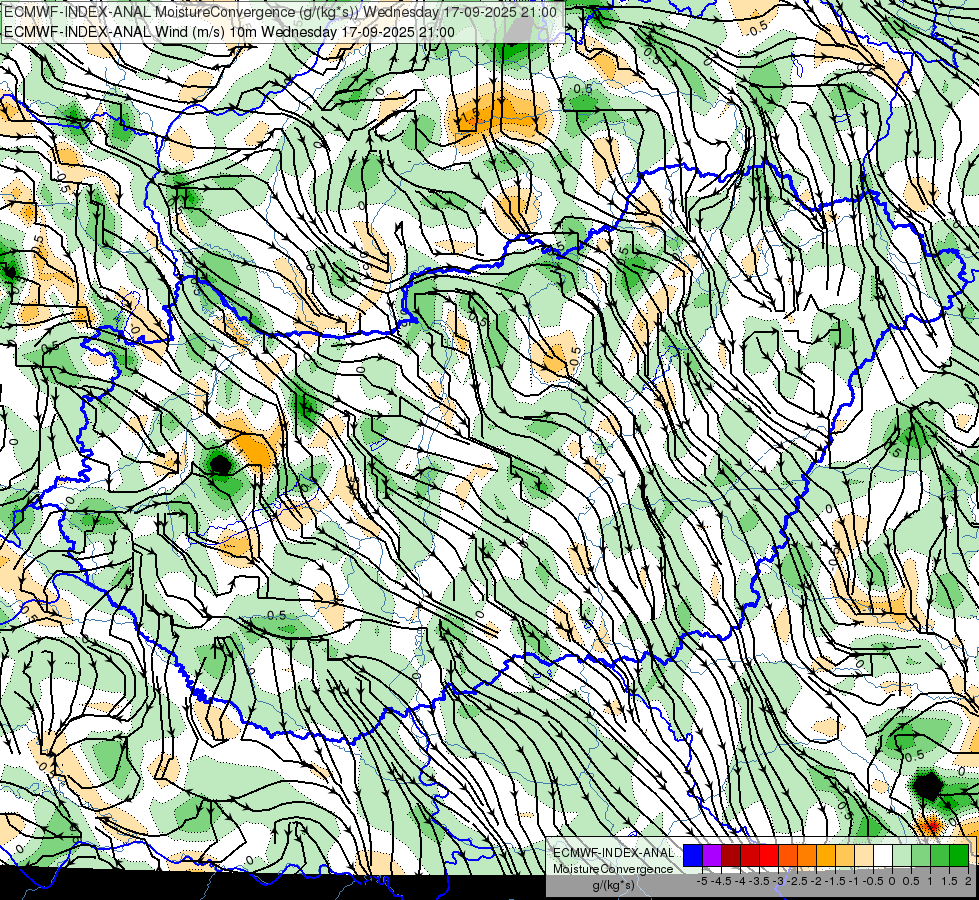Click the '-0.5' tick label on the colorbar
The width and height of the screenshot is (979, 900).
click(873, 881)
